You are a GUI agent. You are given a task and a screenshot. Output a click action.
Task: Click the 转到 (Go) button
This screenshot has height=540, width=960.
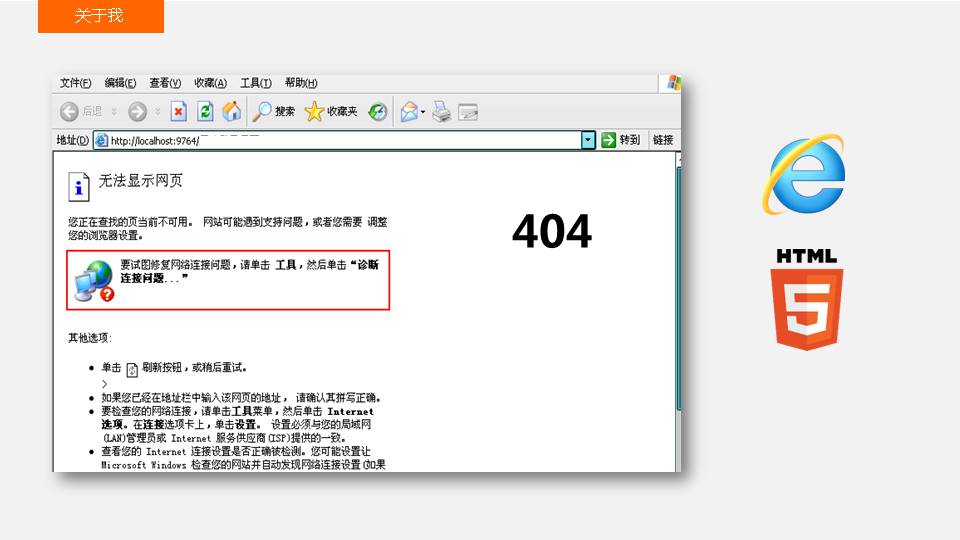[620, 140]
